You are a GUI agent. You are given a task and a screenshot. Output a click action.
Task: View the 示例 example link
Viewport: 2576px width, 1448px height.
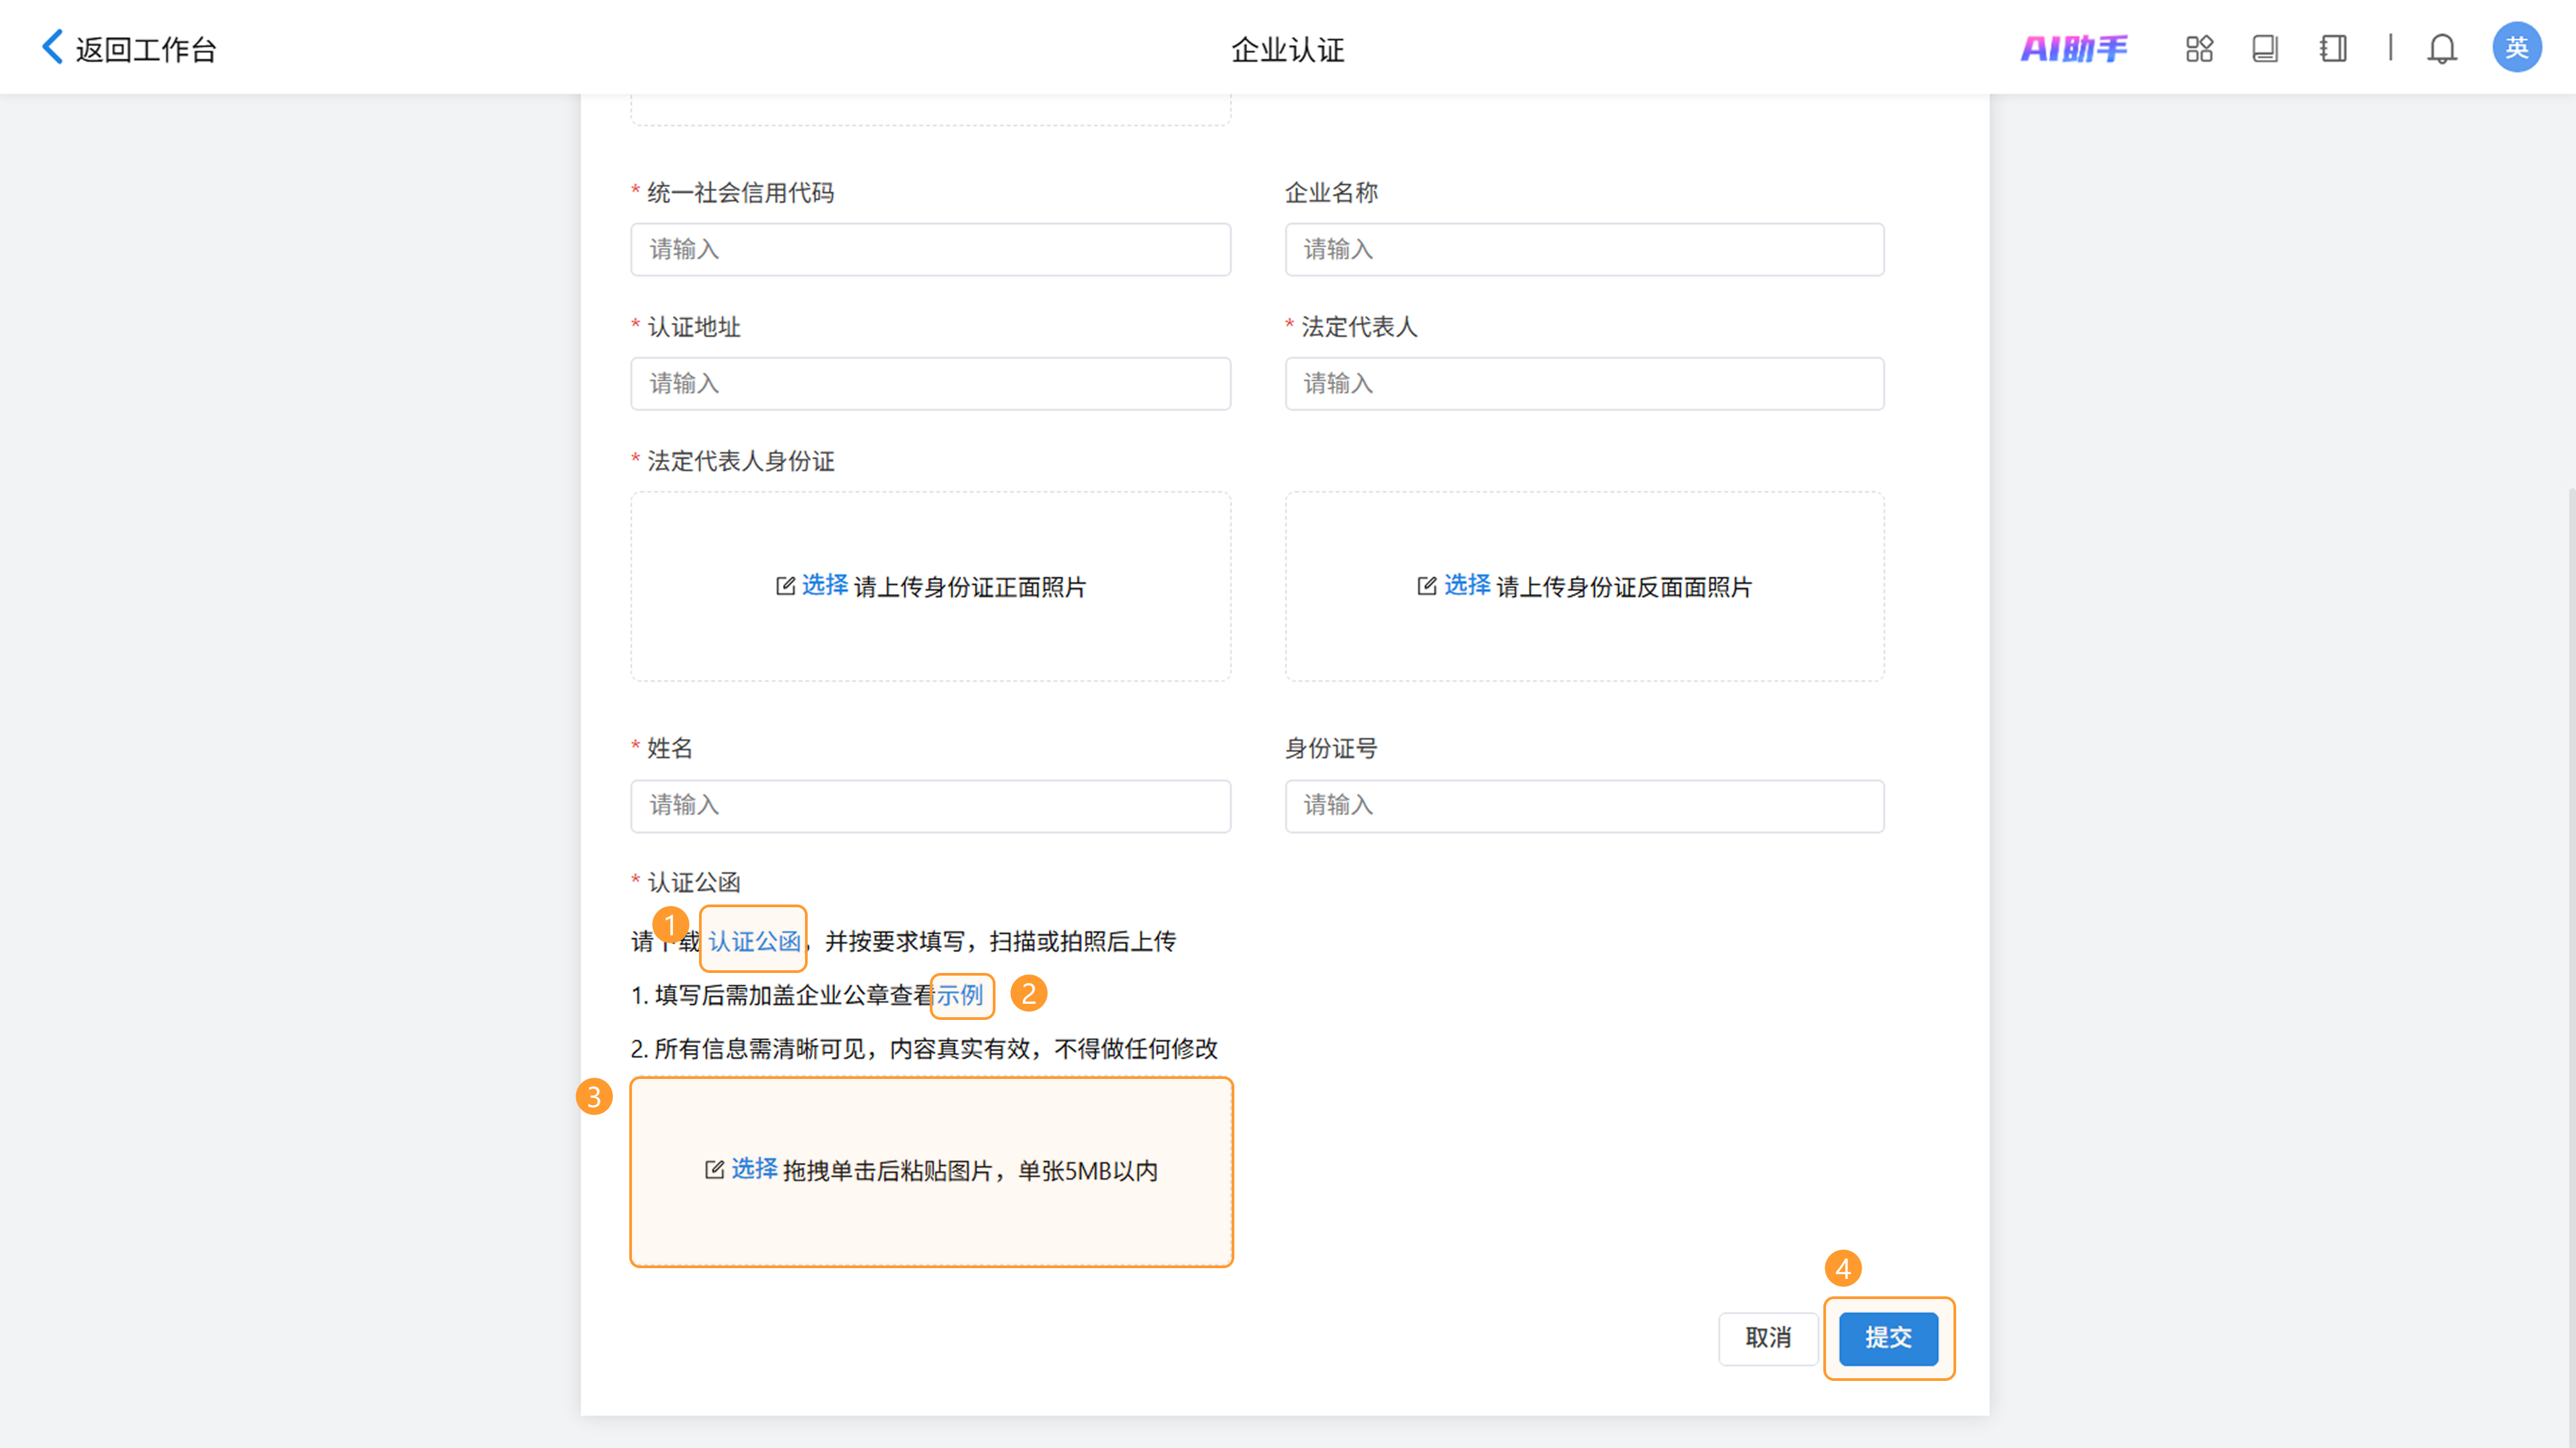[x=960, y=995]
